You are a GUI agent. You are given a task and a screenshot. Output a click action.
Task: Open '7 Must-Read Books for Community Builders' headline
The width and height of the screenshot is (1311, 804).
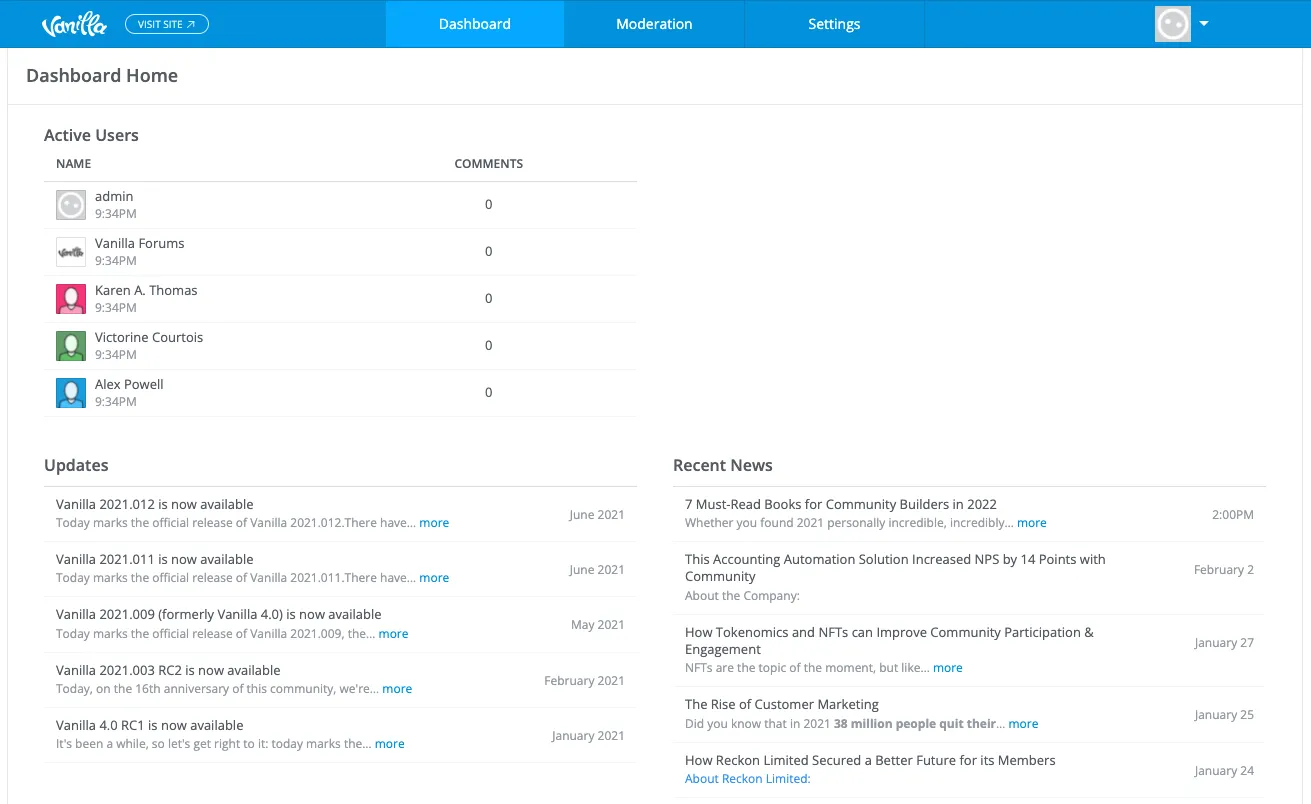[x=841, y=505]
